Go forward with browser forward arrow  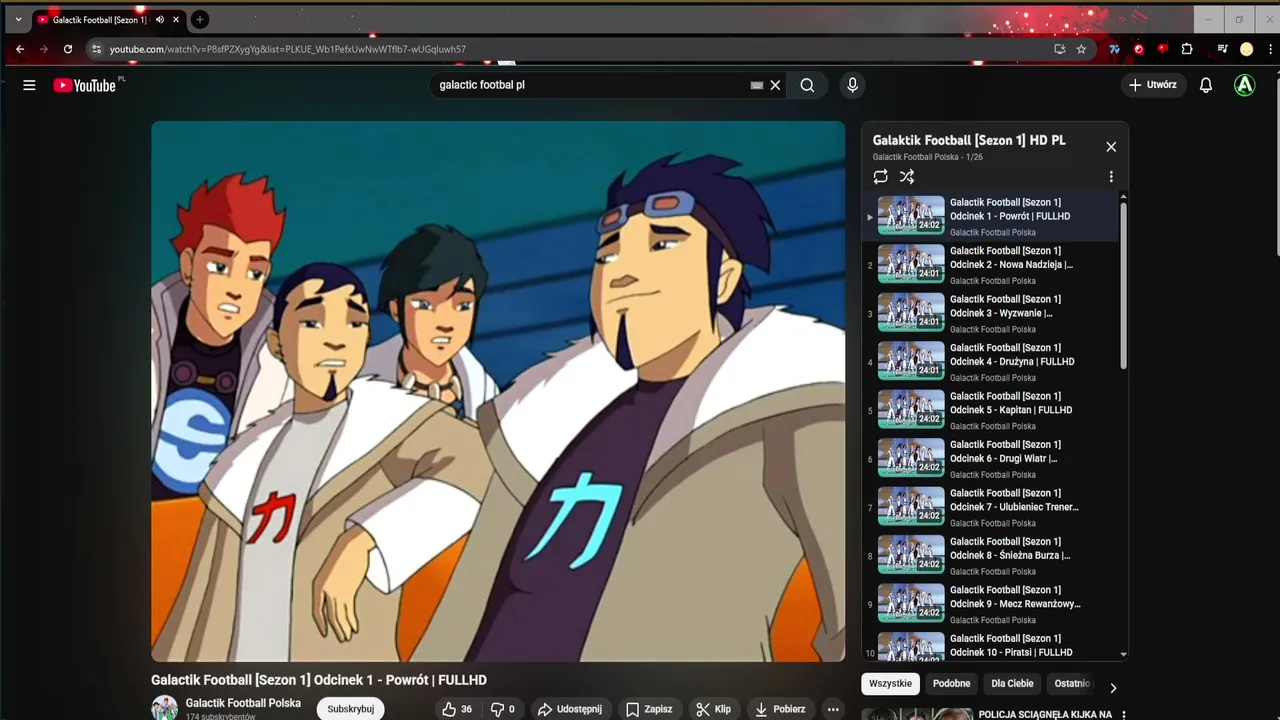coord(44,49)
